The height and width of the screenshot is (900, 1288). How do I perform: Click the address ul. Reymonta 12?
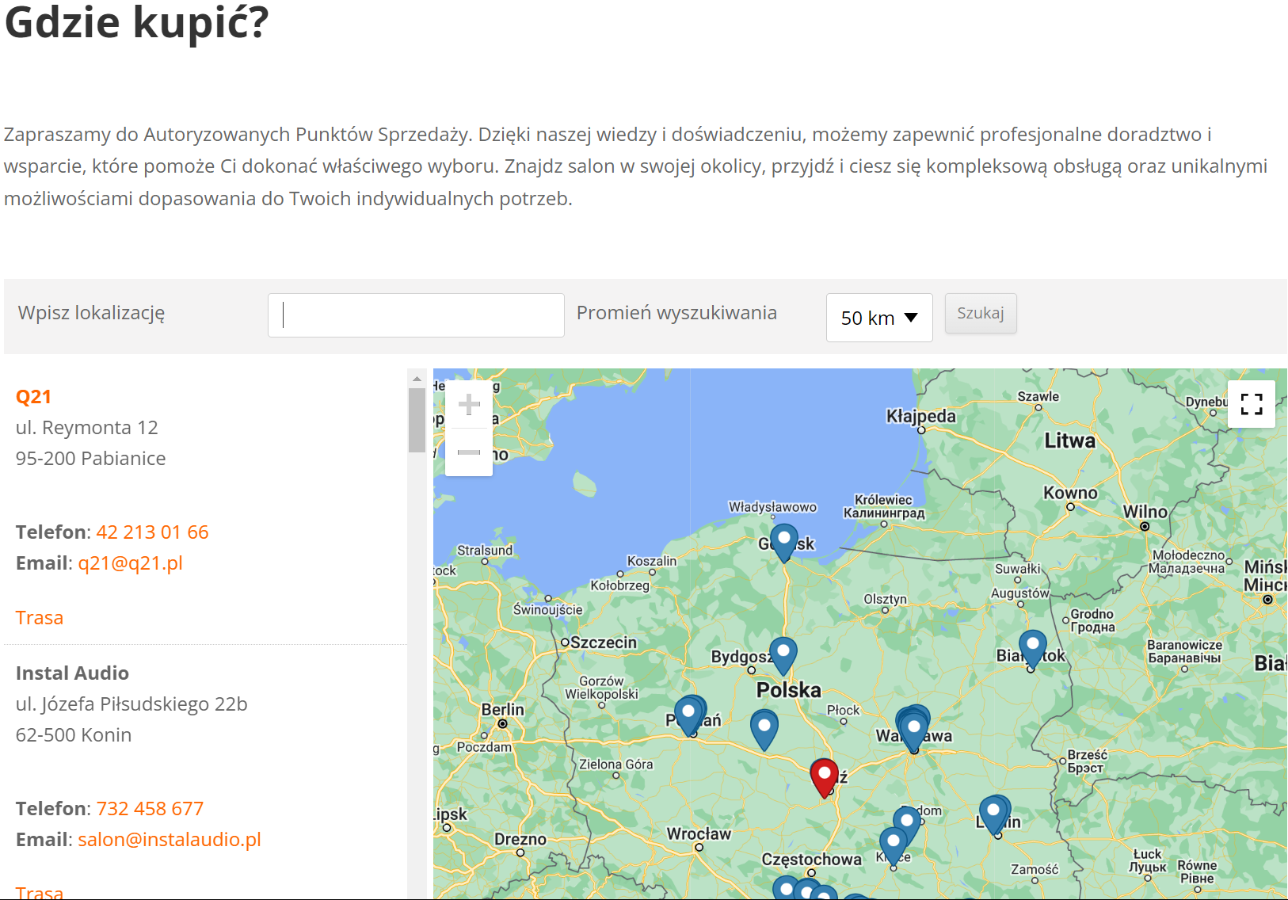87,428
